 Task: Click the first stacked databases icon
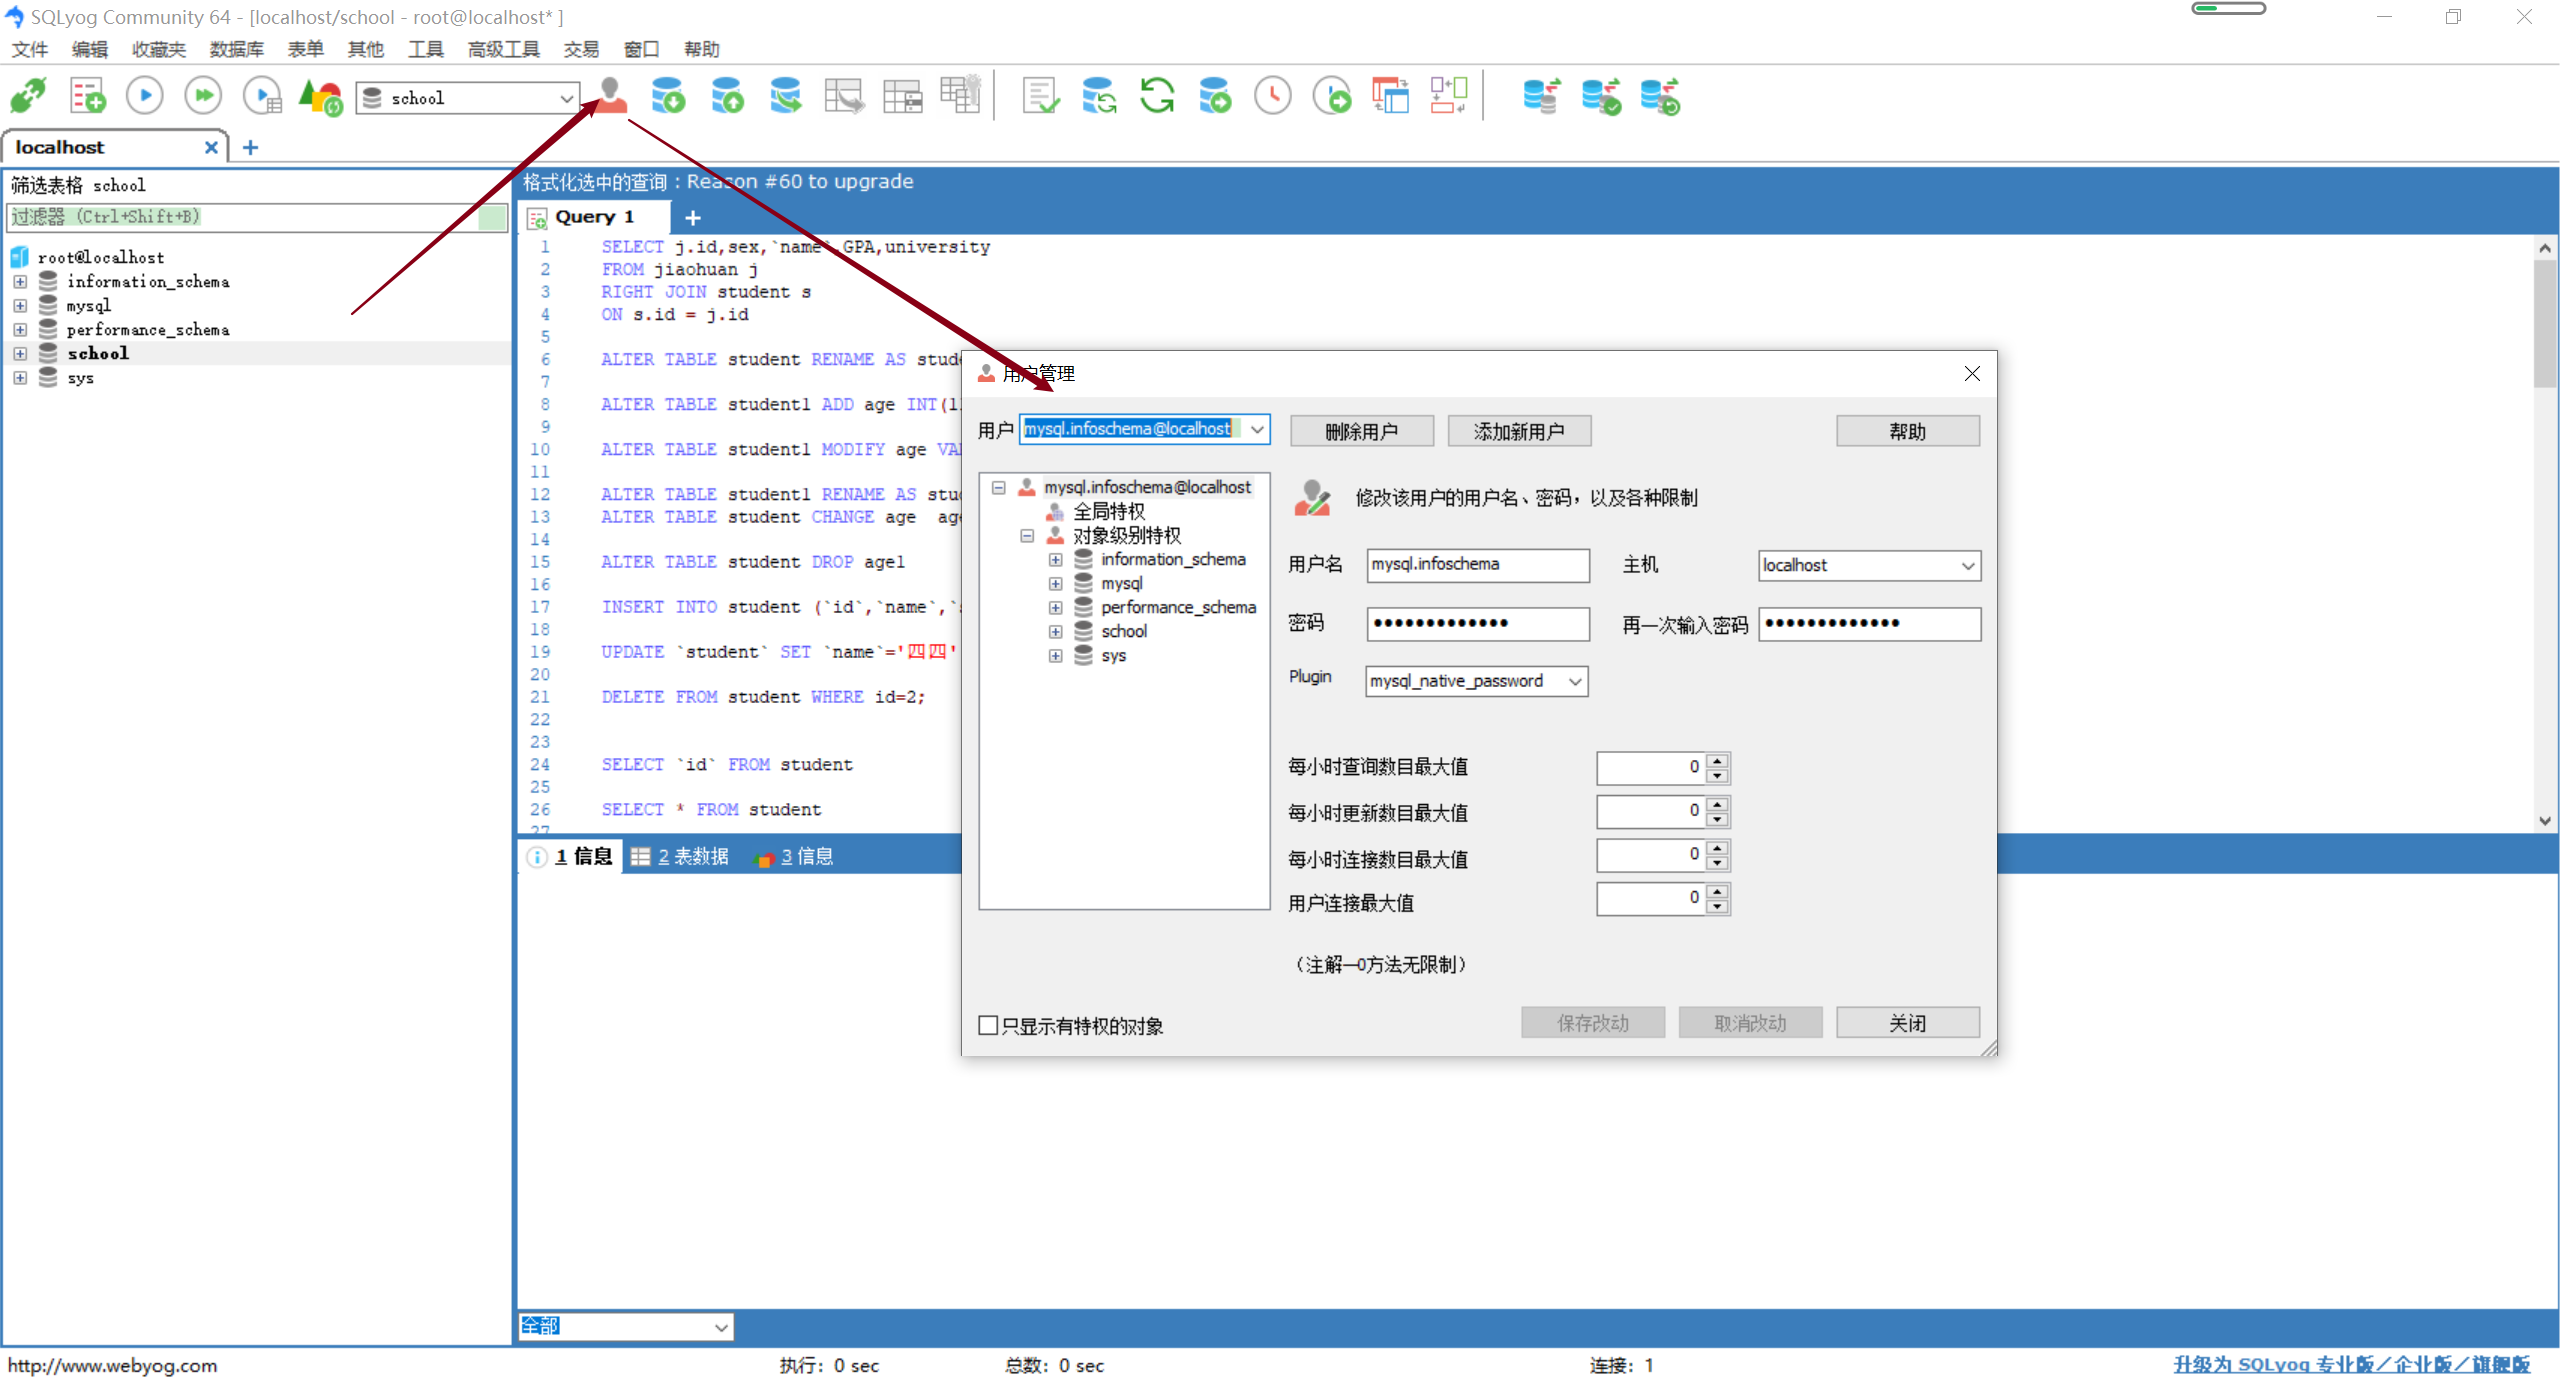click(x=1542, y=97)
